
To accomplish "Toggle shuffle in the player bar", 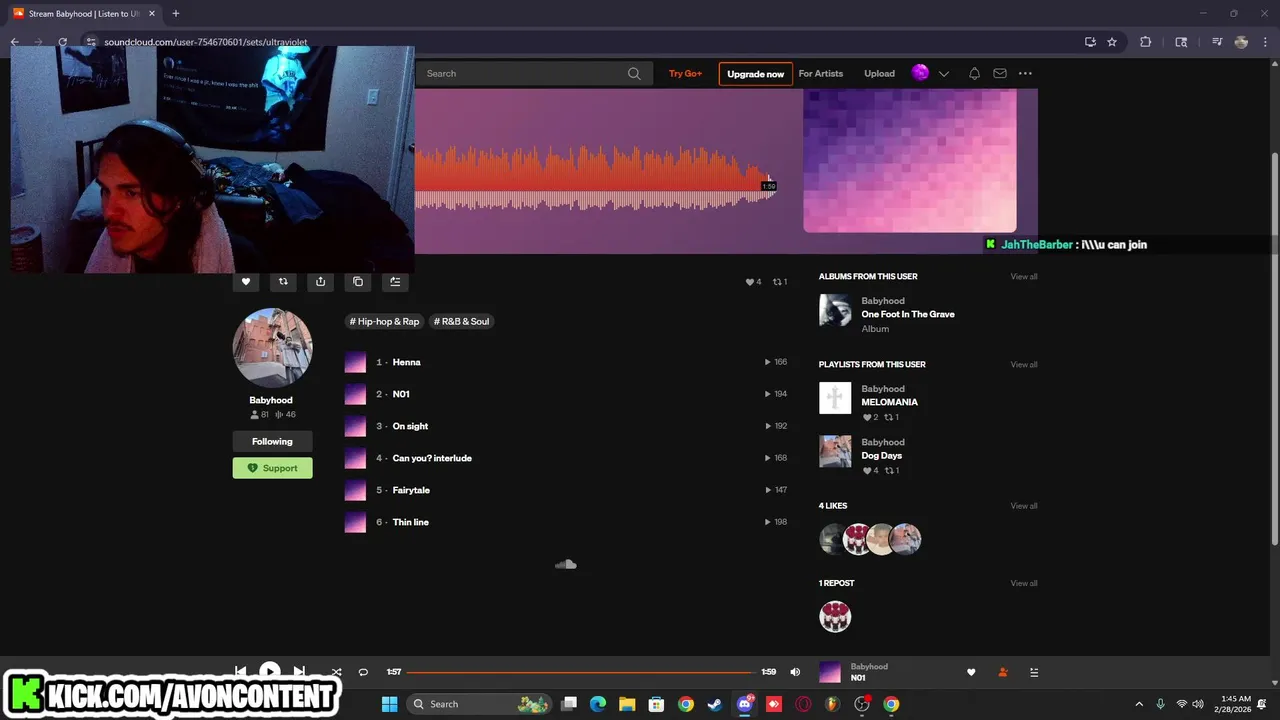I will click(336, 672).
